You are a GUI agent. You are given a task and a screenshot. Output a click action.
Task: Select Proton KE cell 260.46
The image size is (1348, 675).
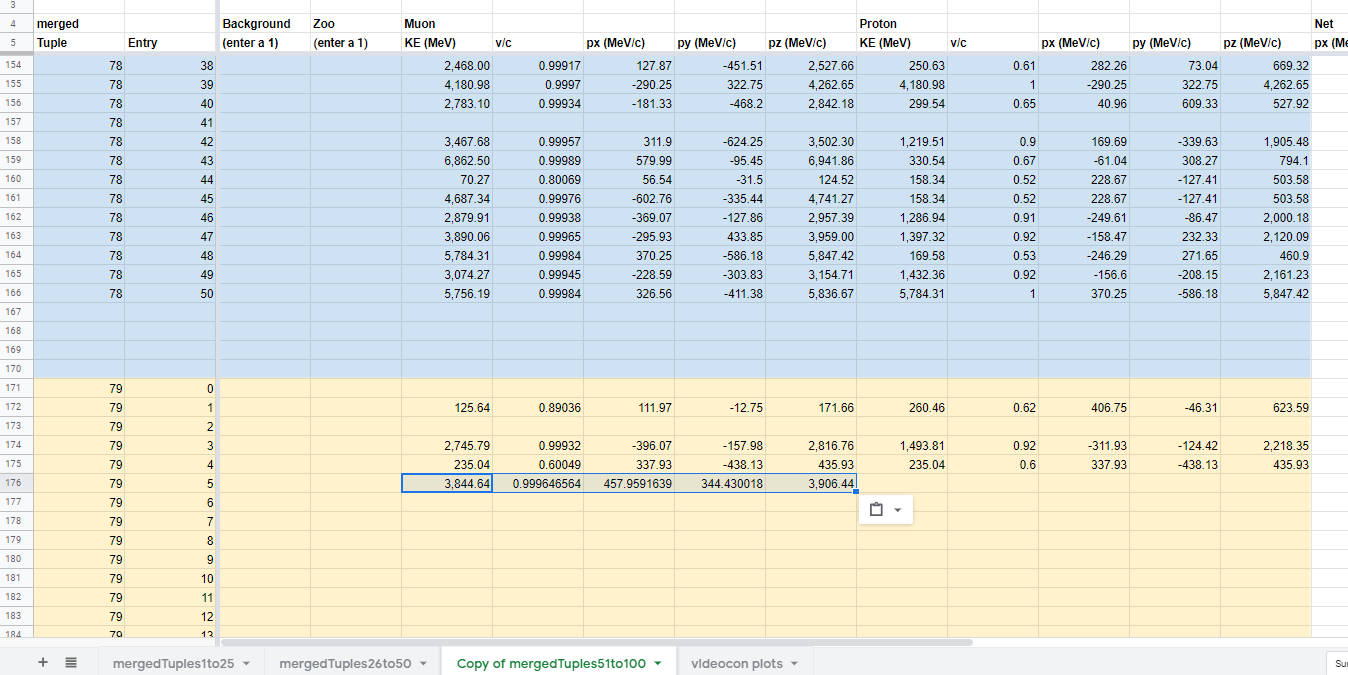point(902,407)
